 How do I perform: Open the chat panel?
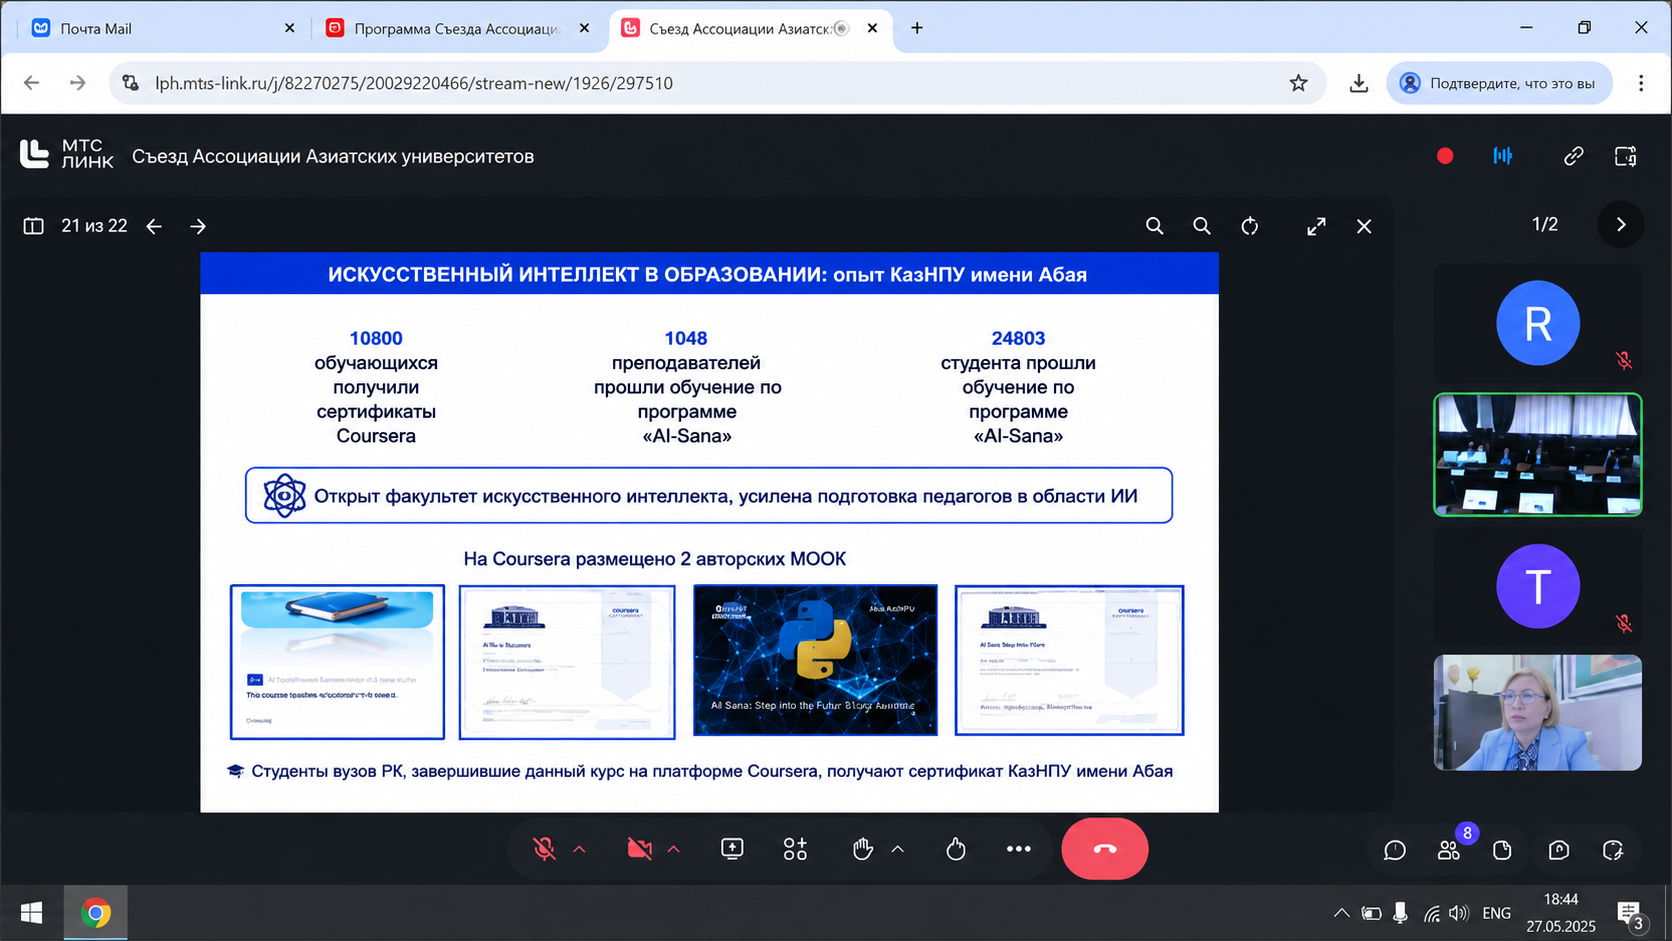(x=1395, y=850)
